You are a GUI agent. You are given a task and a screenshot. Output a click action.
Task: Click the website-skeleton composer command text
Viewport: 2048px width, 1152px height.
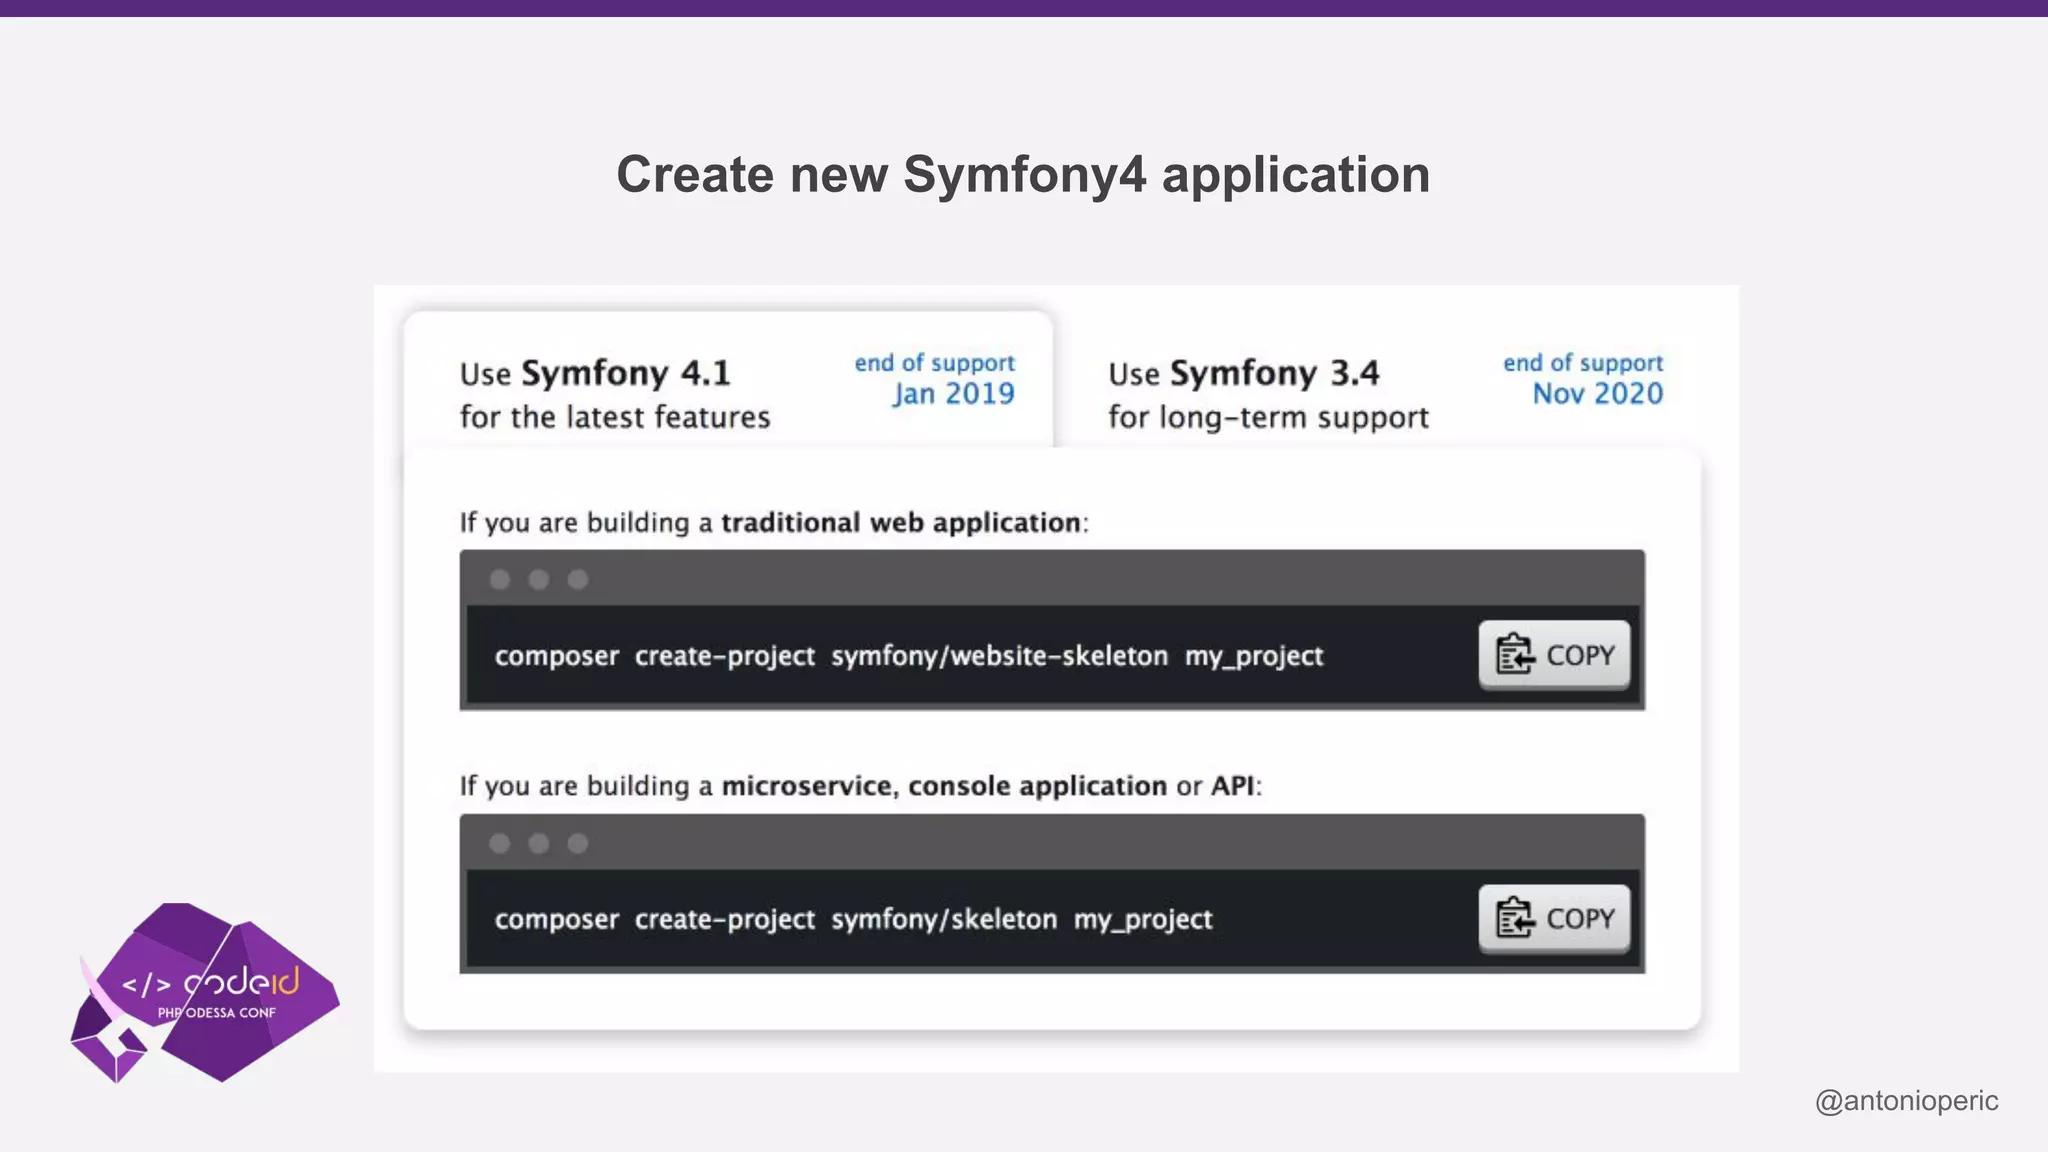coord(908,656)
